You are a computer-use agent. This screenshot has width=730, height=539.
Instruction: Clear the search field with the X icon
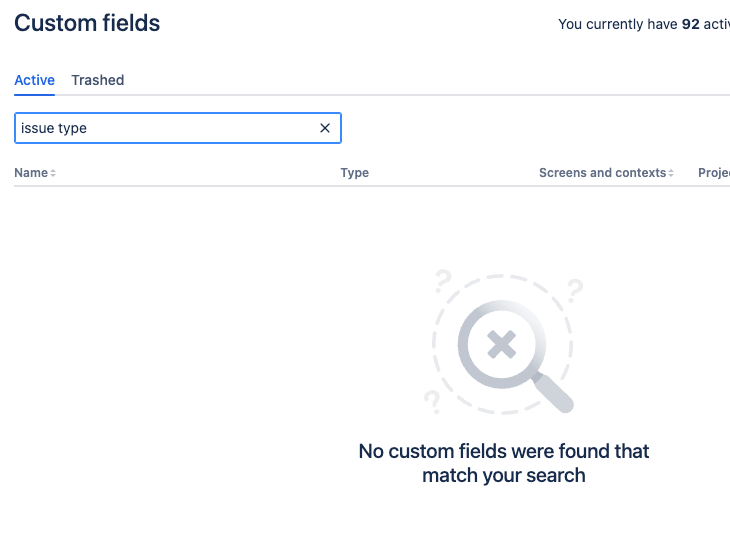click(x=325, y=128)
